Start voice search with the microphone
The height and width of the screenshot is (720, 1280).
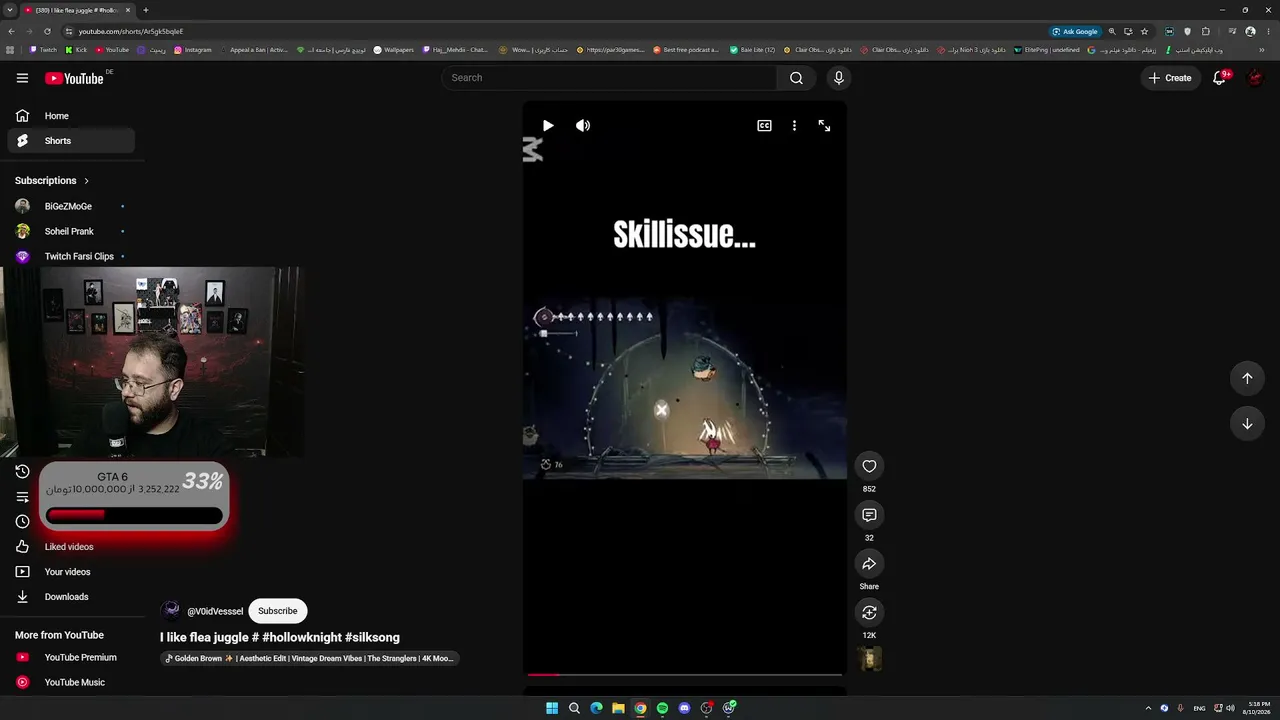pos(838,78)
